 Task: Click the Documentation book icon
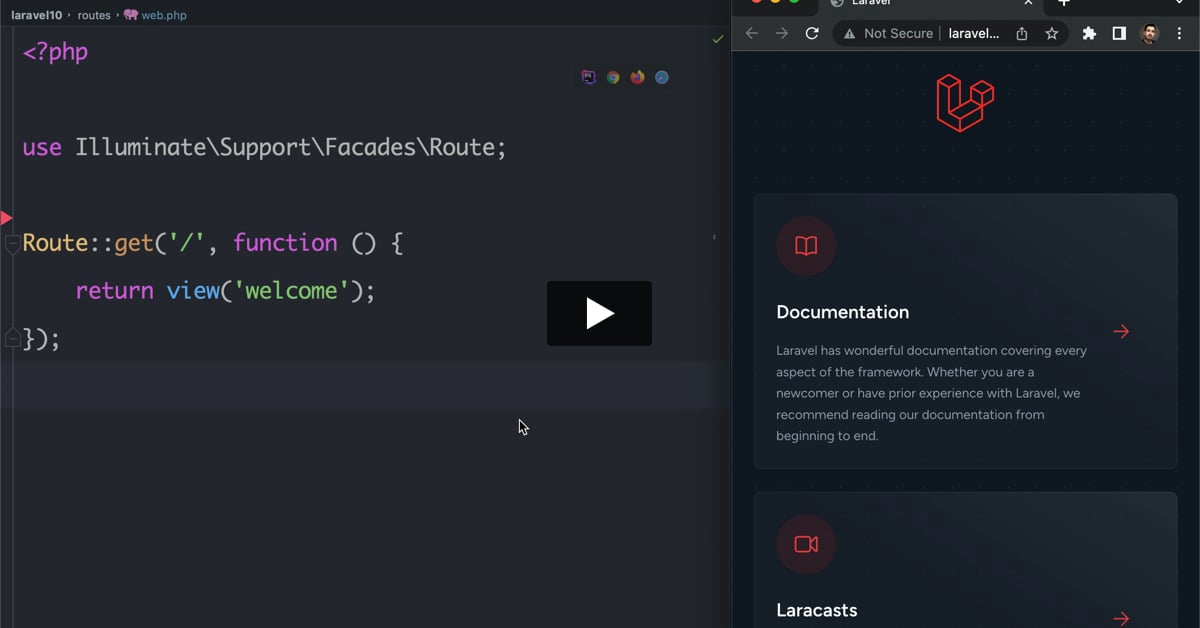pos(806,246)
